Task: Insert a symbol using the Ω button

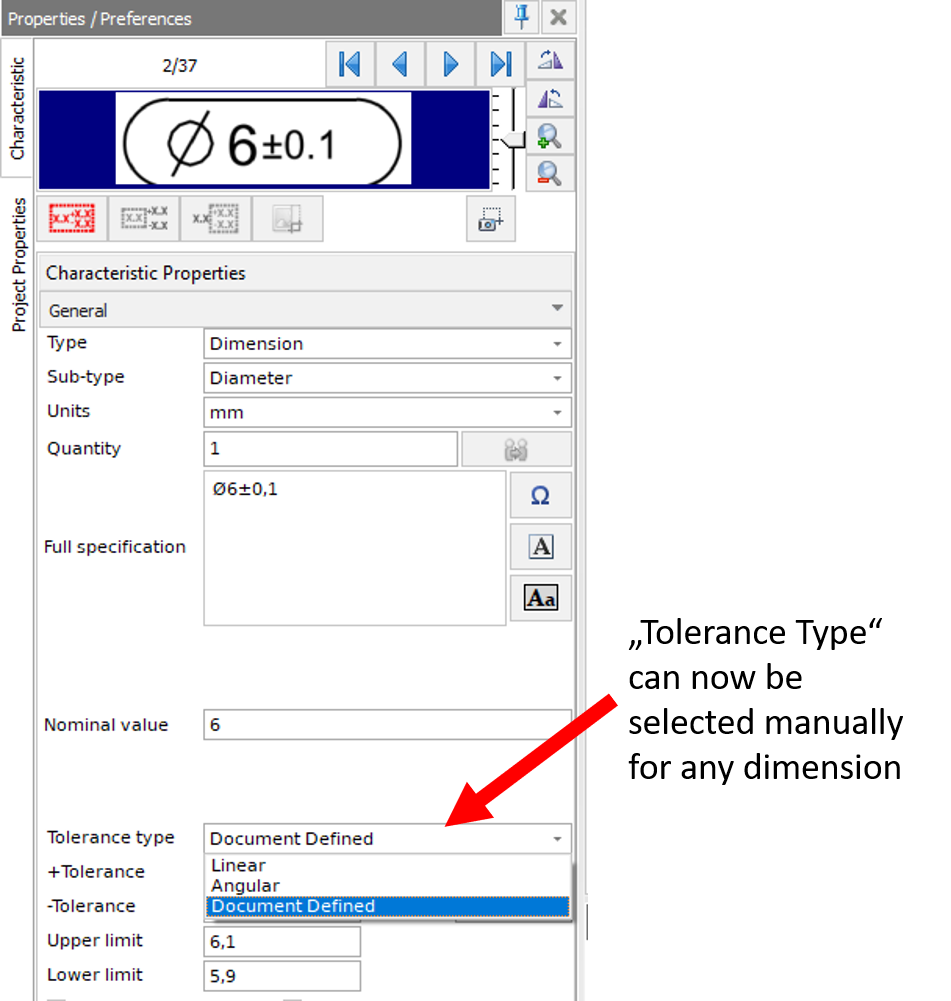Action: [541, 495]
